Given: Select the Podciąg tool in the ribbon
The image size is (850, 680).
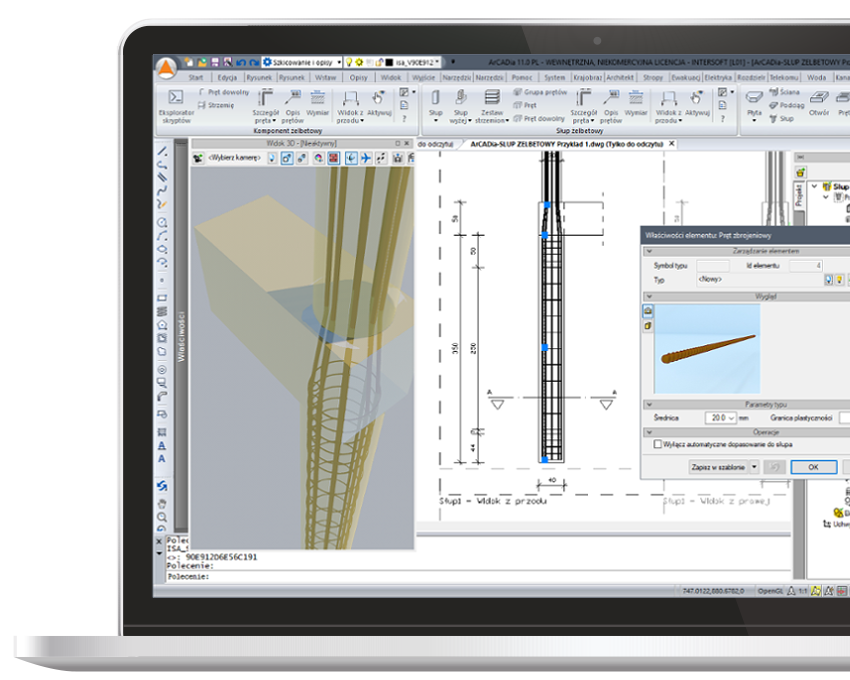Looking at the screenshot, I should pos(787,105).
